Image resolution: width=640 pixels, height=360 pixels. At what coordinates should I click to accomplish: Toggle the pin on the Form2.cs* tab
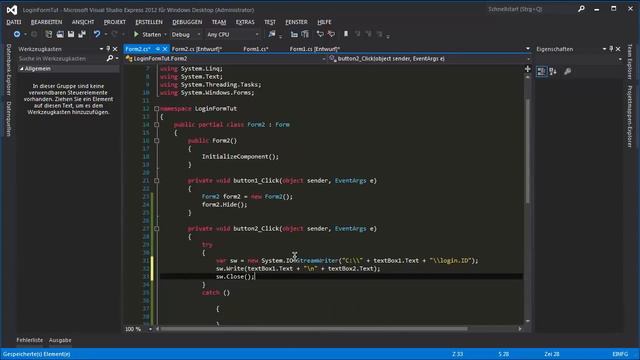pyautogui.click(x=158, y=49)
